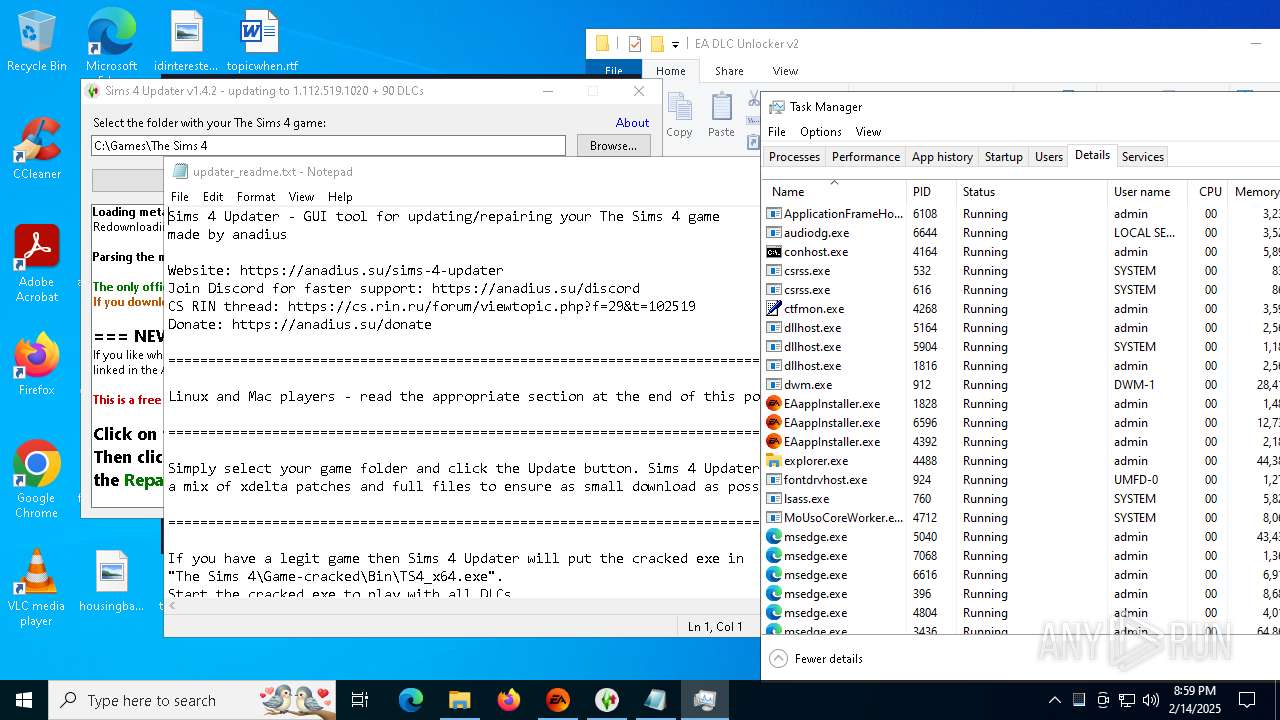
Task: Open the CCleaner desktop shortcut
Action: click(x=37, y=149)
